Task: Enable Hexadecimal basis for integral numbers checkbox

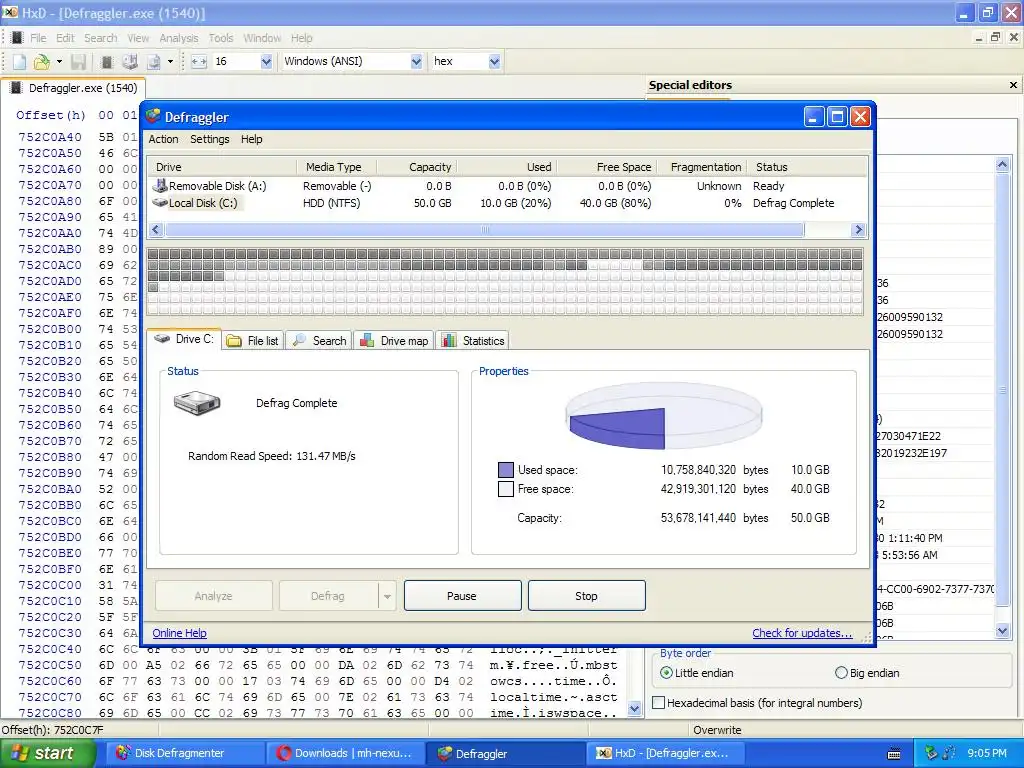Action: pos(659,703)
